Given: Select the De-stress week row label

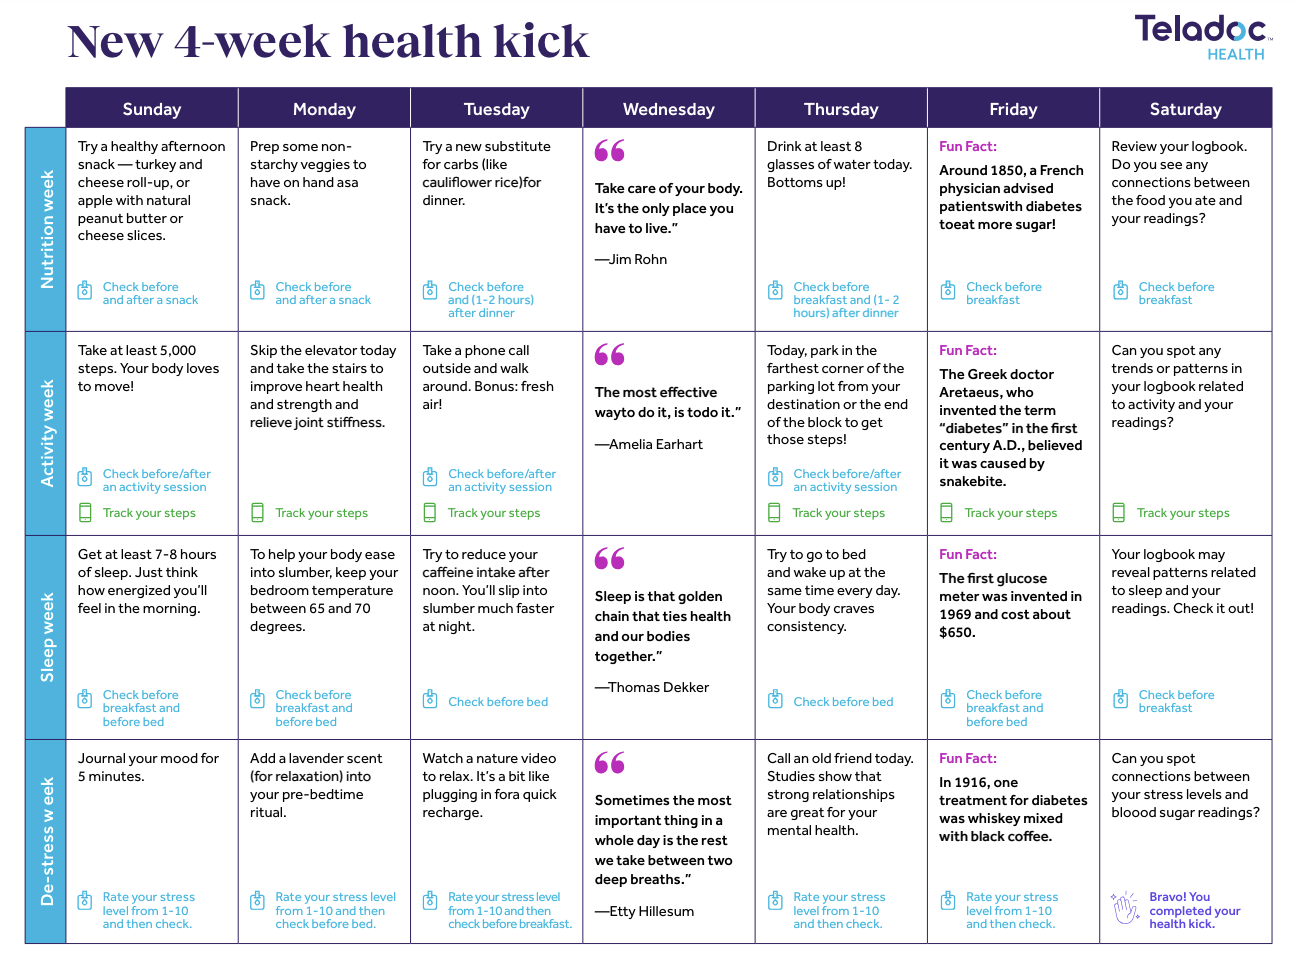Looking at the screenshot, I should point(46,842).
